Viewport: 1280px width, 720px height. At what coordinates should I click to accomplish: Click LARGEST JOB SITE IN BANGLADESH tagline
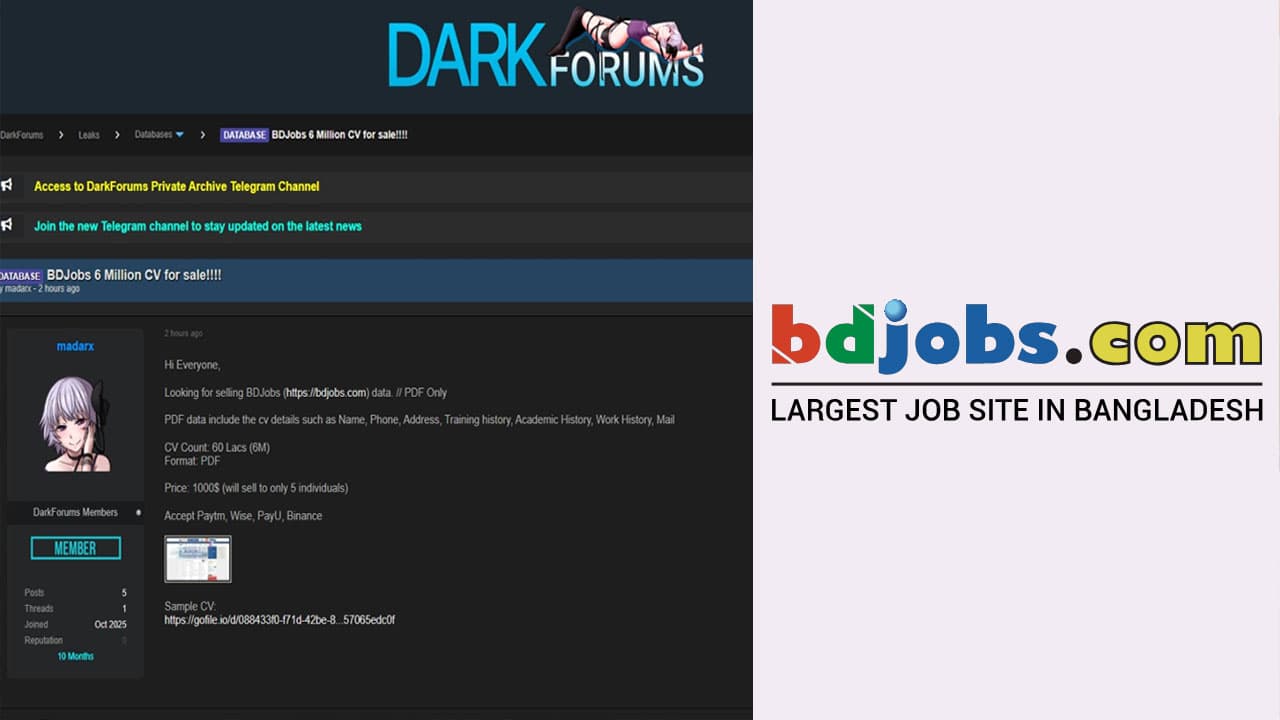1016,411
